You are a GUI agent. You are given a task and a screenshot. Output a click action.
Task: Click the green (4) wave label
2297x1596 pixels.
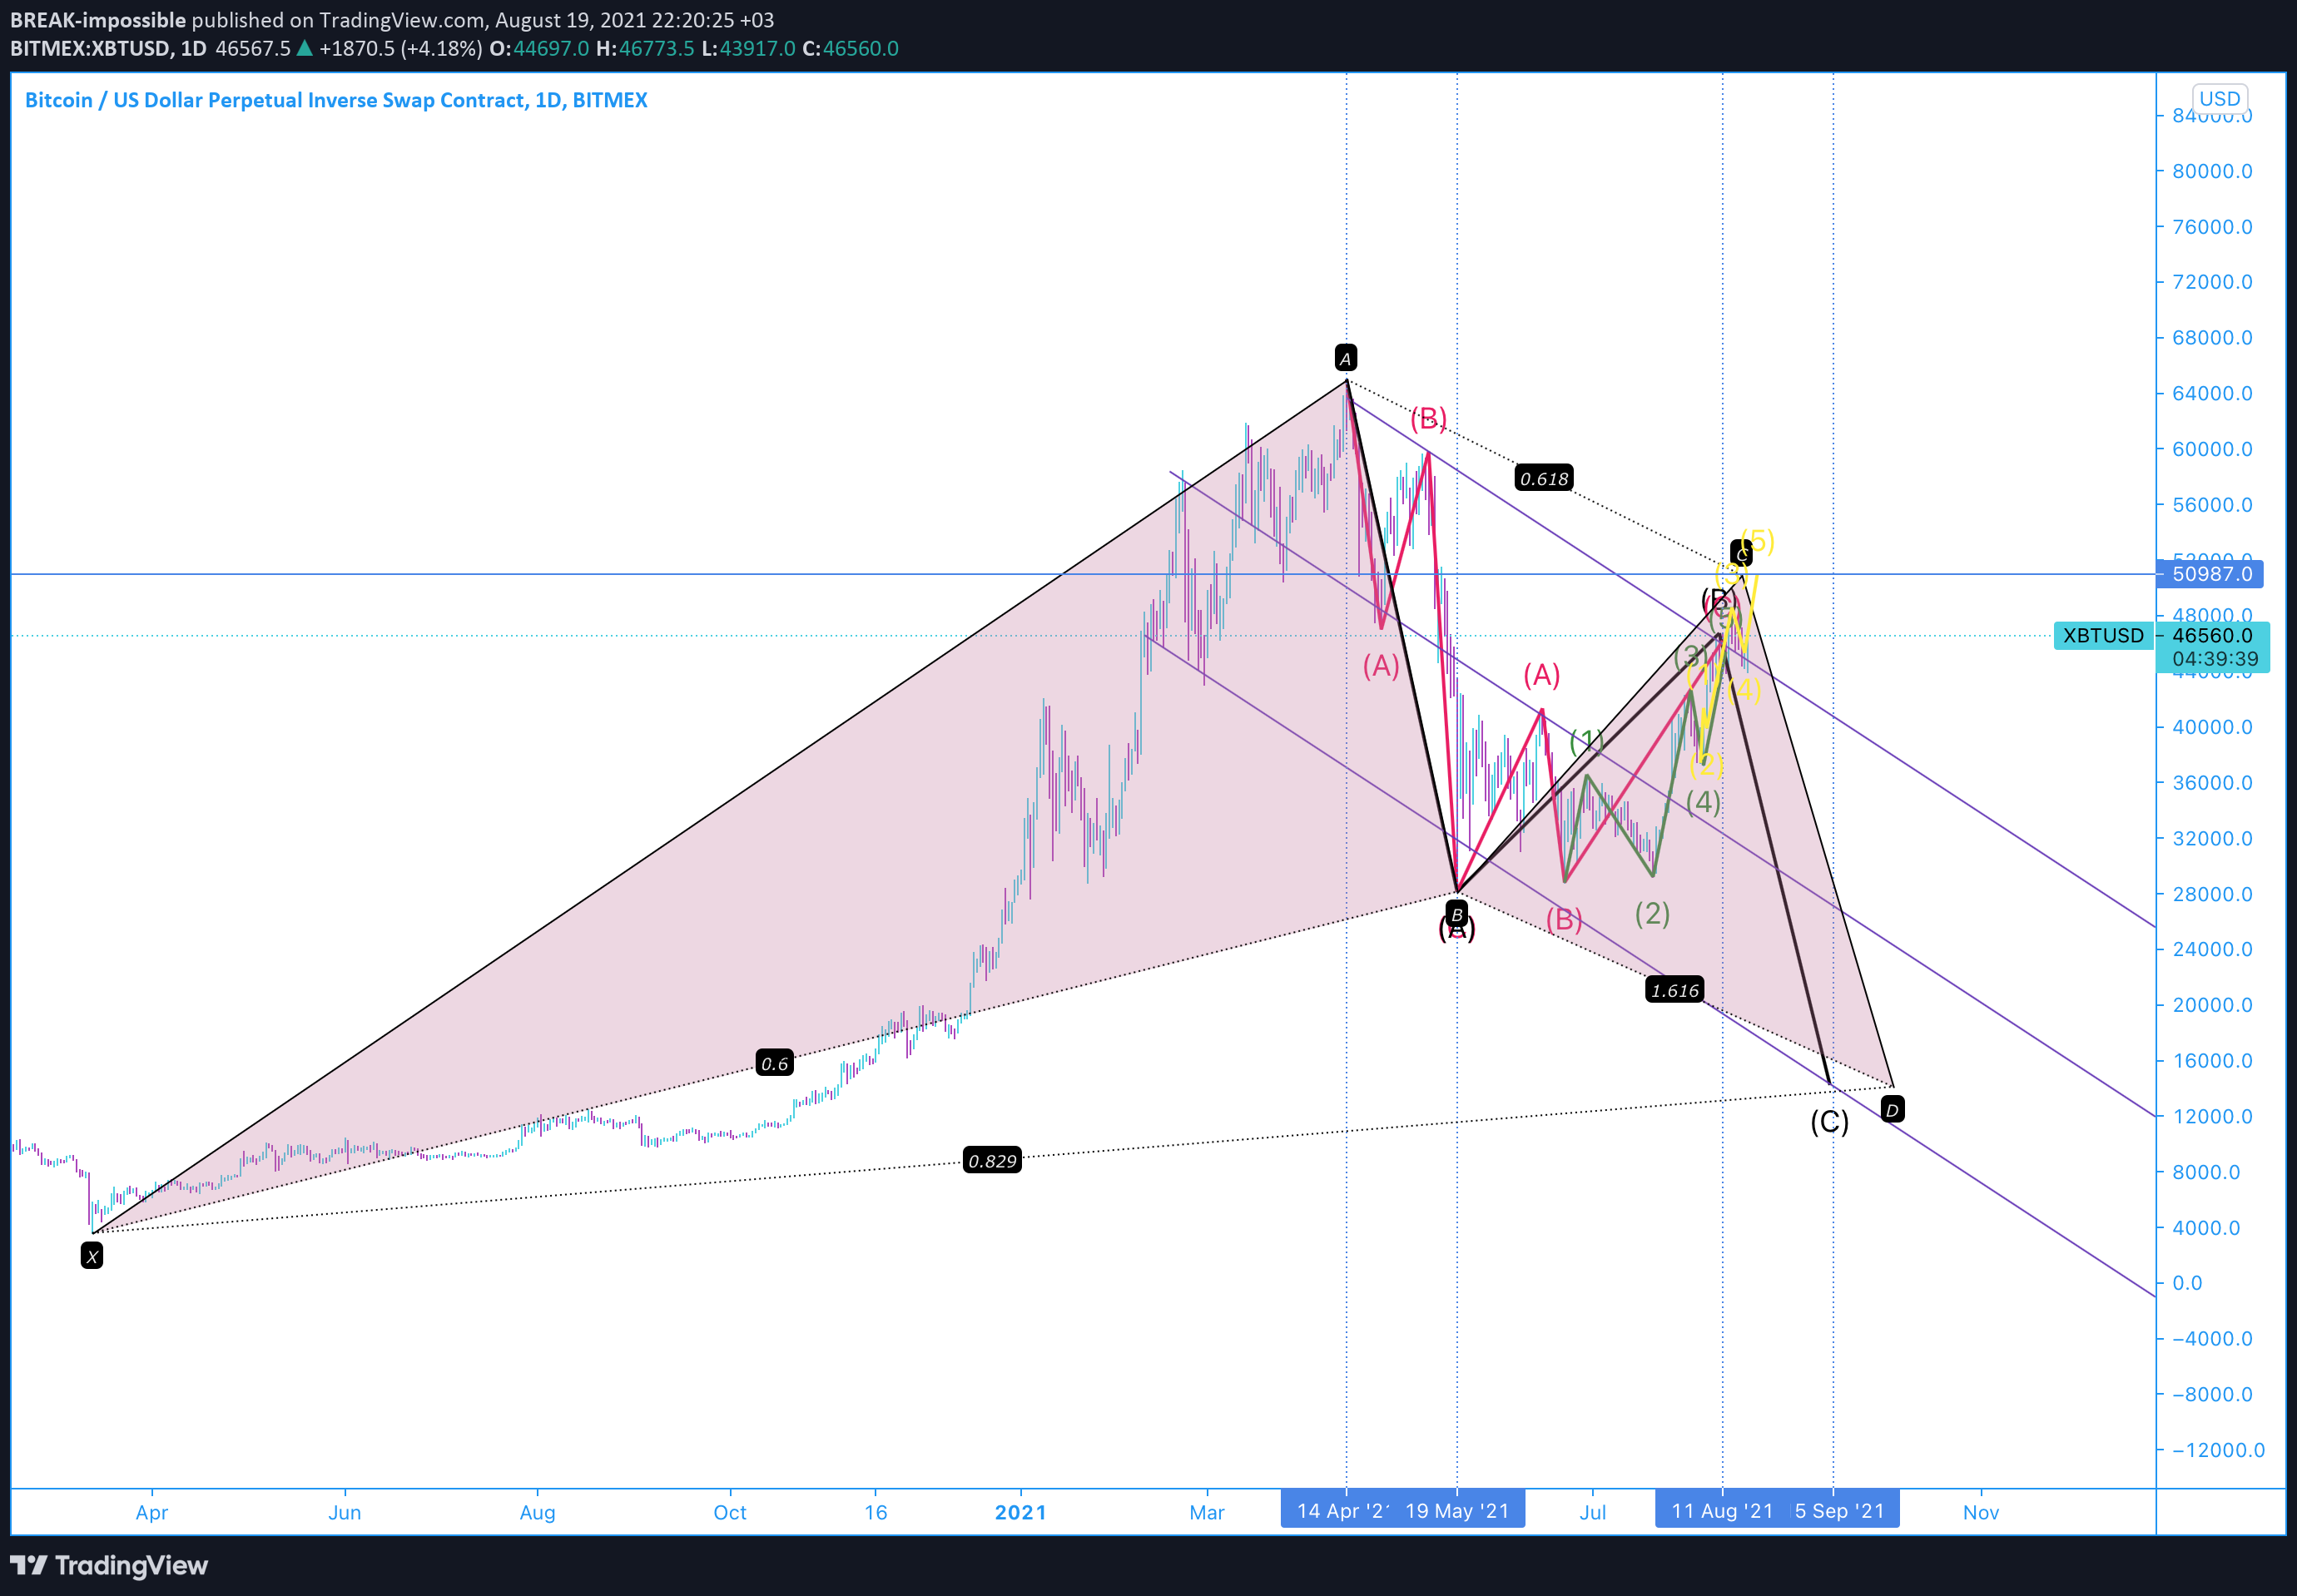[1703, 802]
